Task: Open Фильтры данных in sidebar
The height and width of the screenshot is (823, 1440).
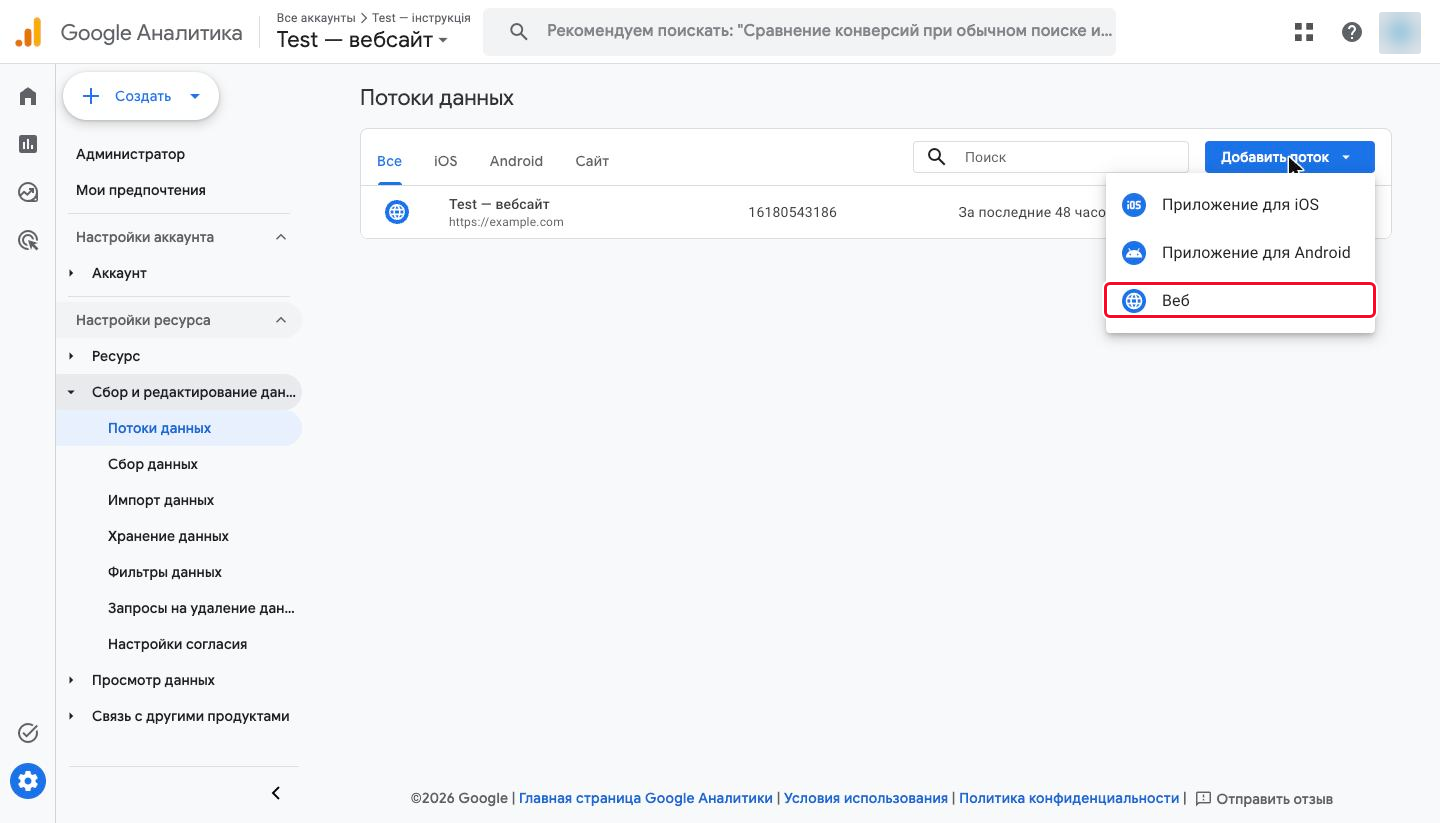Action: (x=165, y=572)
